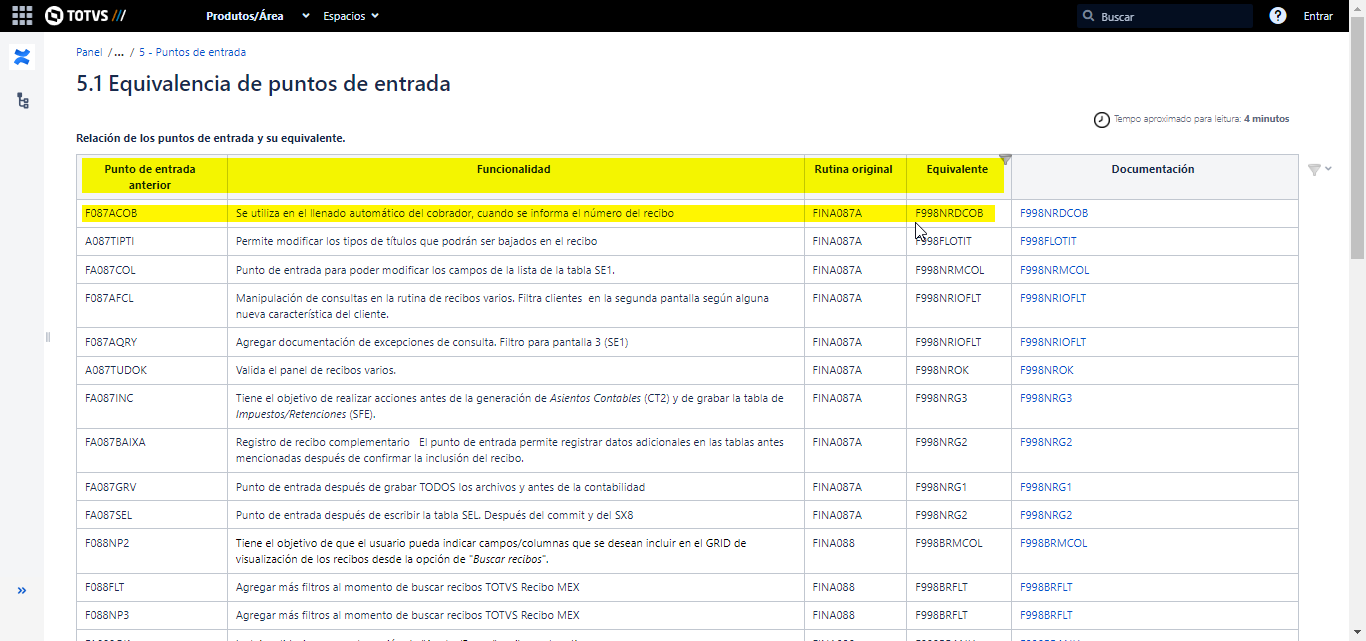Open the Produtos/Área dropdown
This screenshot has width=1366, height=641.
[x=258, y=16]
